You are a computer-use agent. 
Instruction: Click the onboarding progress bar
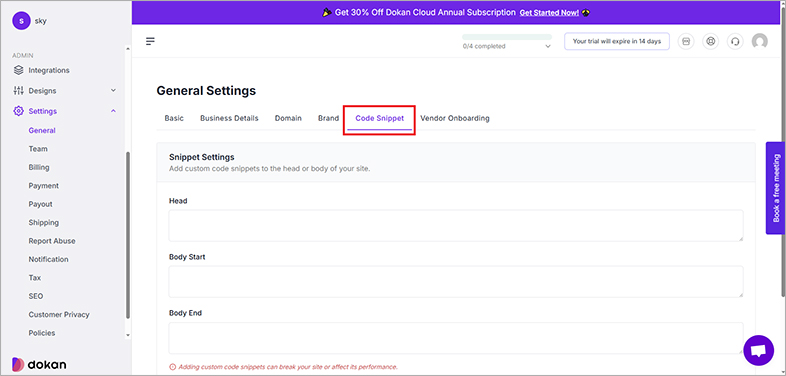coord(507,37)
